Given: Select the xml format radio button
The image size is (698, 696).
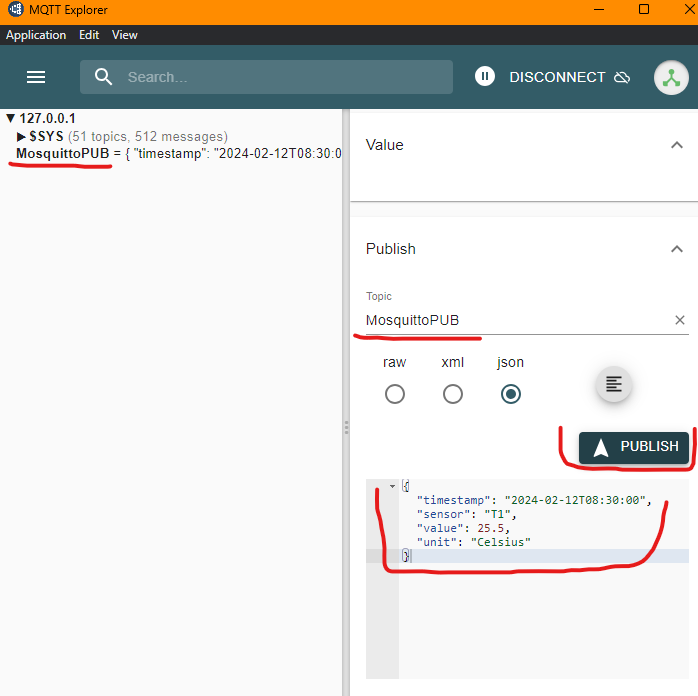Looking at the screenshot, I should click(x=452, y=394).
